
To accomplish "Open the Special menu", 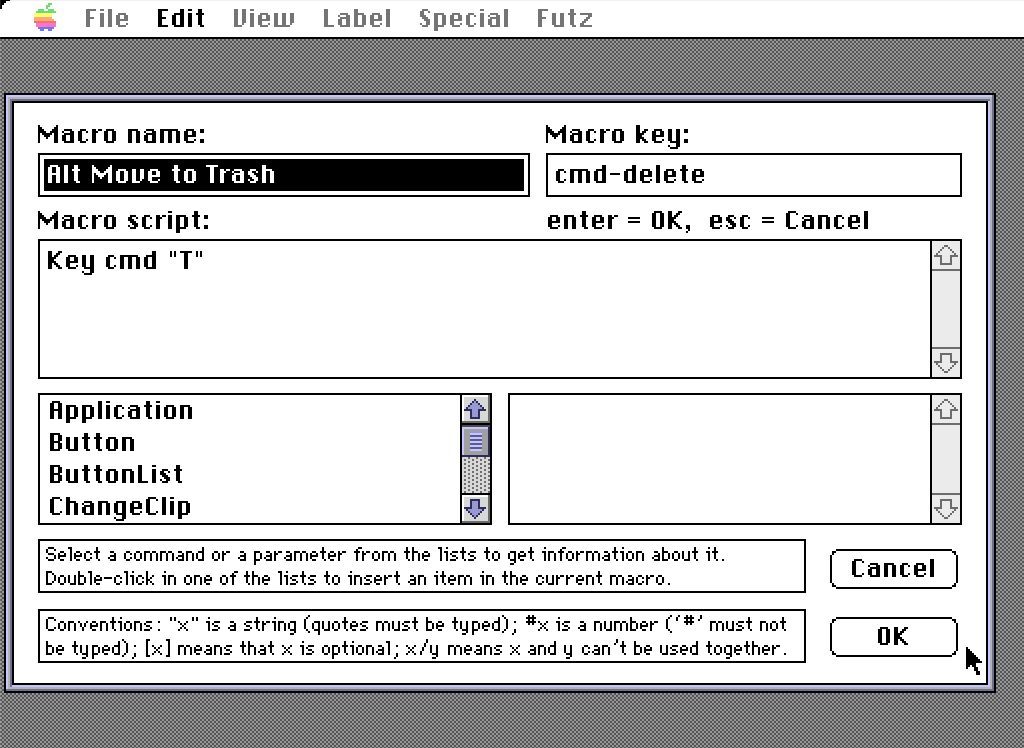I will (463, 18).
